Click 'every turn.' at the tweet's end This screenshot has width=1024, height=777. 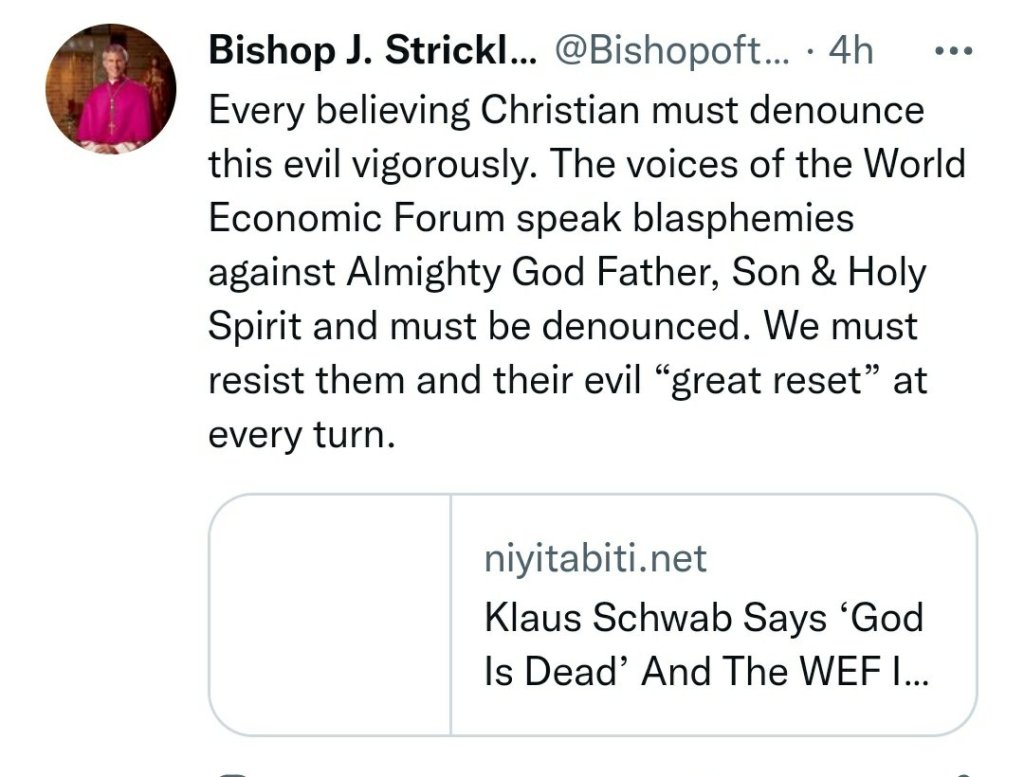click(297, 436)
